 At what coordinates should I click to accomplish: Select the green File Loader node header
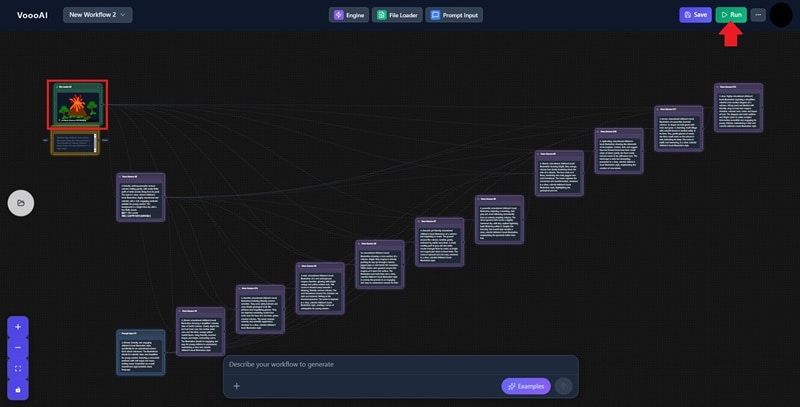coord(78,87)
